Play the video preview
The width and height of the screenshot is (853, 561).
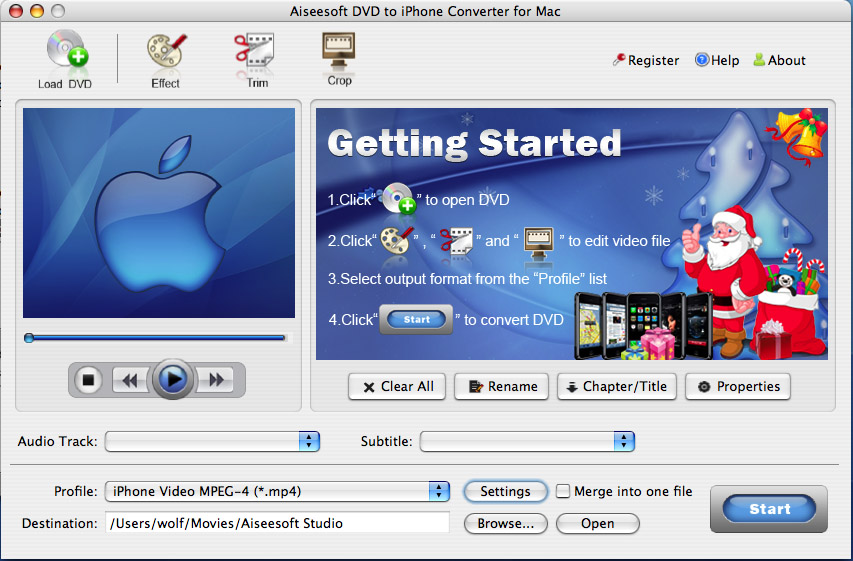coord(173,379)
